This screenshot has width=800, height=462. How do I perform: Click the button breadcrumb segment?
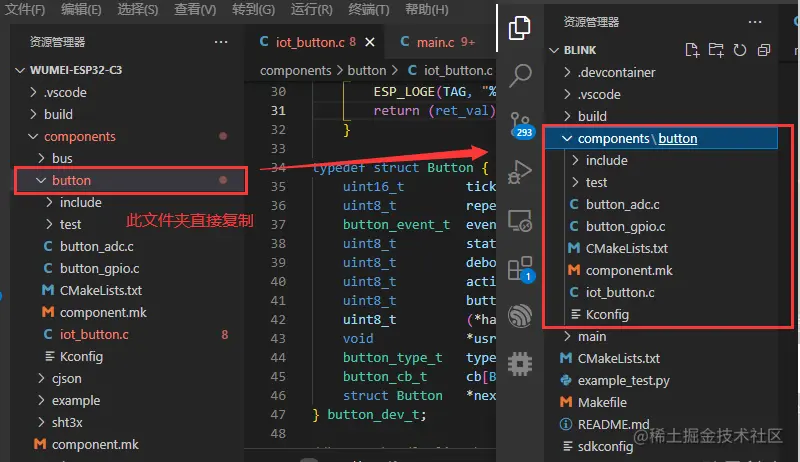click(x=366, y=70)
